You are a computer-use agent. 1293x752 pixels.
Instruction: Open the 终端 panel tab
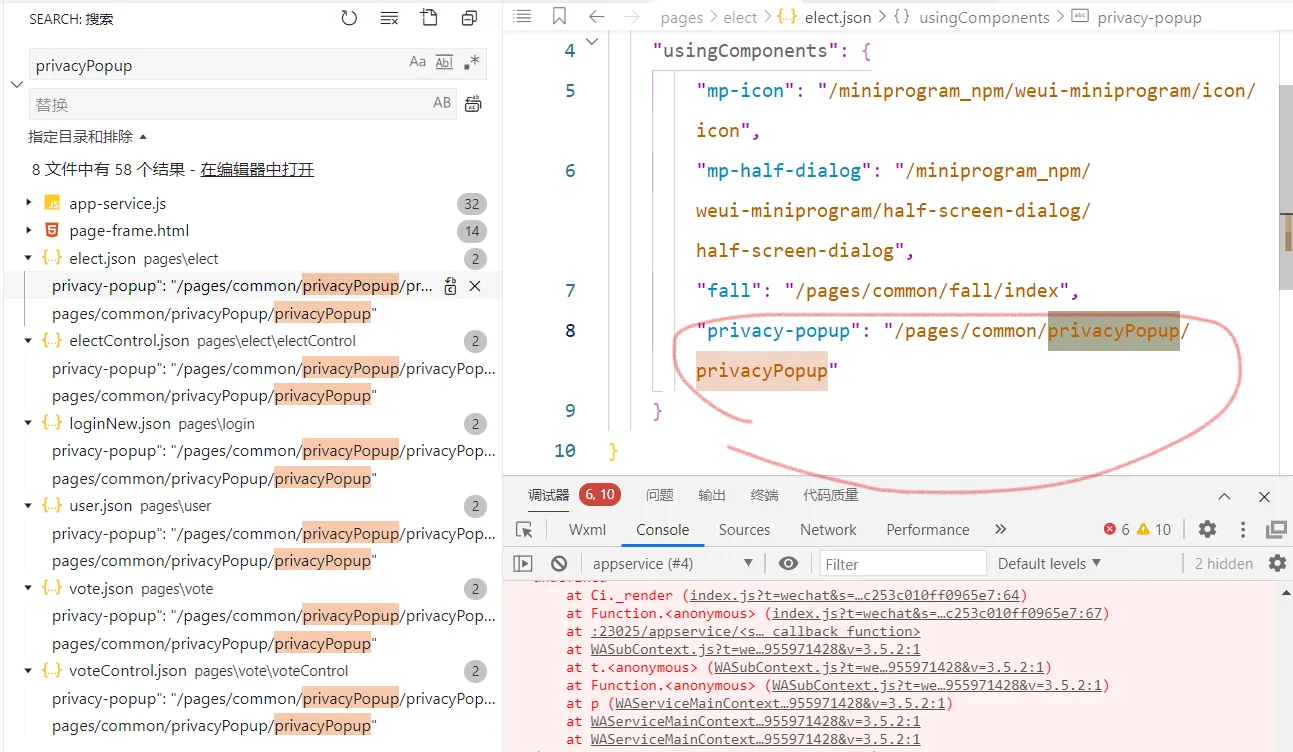764,495
